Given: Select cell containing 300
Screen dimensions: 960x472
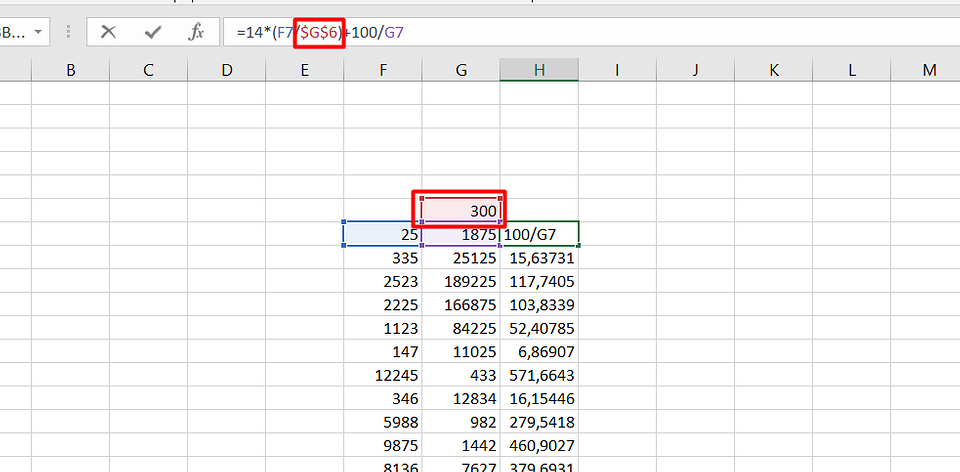Looking at the screenshot, I should click(461, 210).
